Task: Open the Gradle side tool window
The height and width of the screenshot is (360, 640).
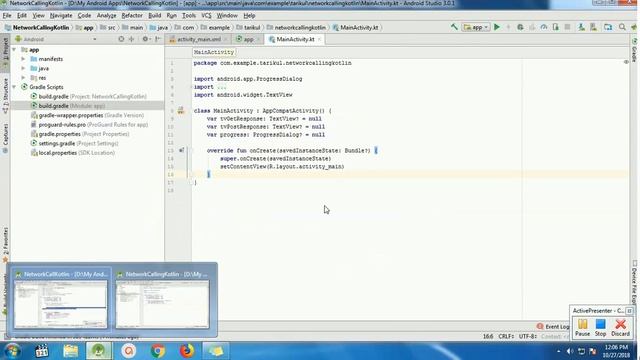Action: [x=635, y=51]
